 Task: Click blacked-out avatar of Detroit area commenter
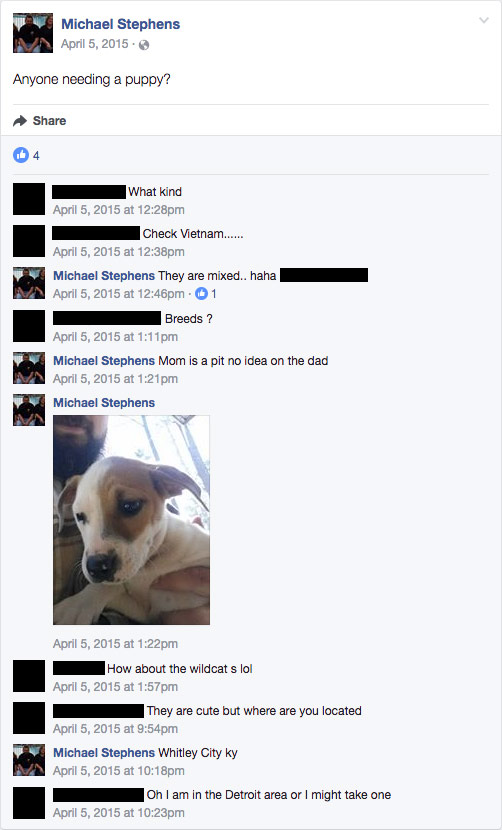(x=29, y=803)
